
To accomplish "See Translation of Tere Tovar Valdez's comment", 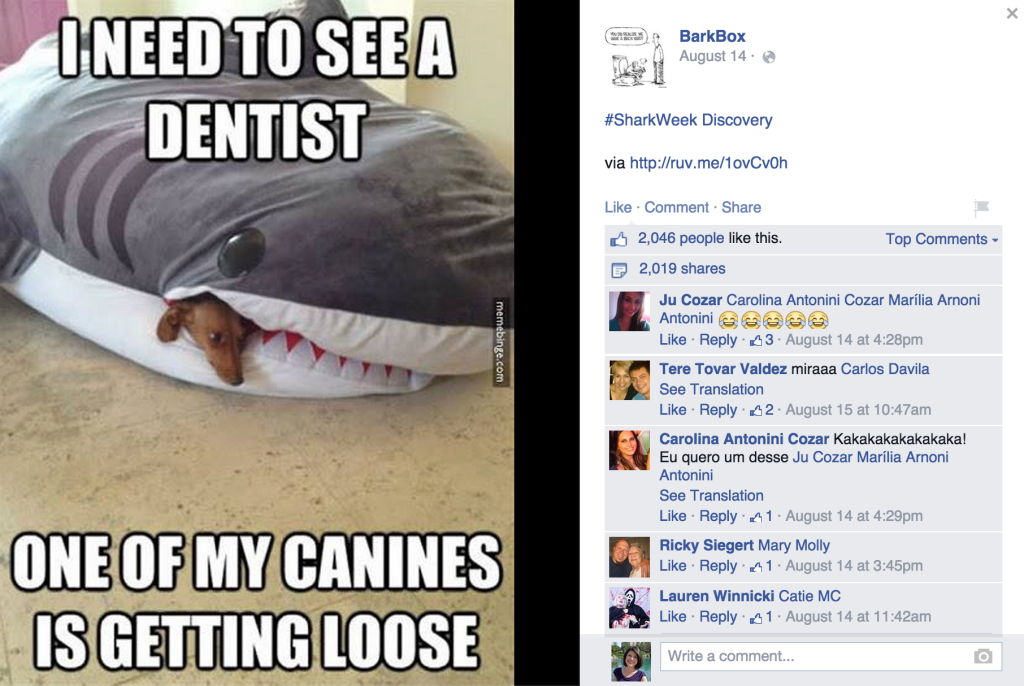I will click(x=711, y=389).
